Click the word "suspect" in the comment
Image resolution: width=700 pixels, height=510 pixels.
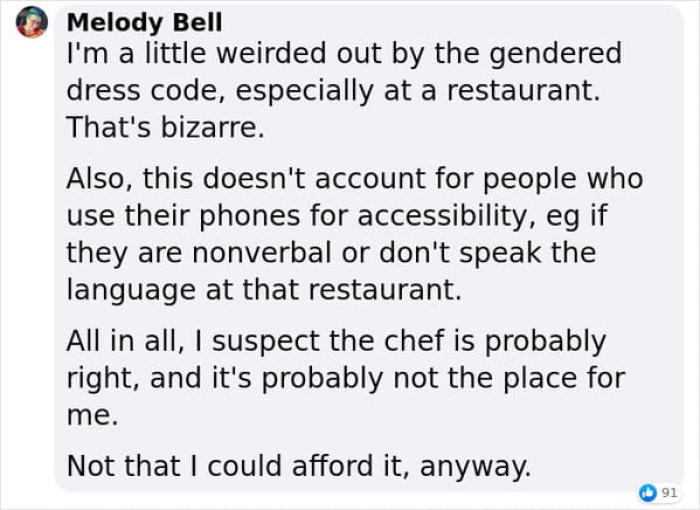pos(268,341)
